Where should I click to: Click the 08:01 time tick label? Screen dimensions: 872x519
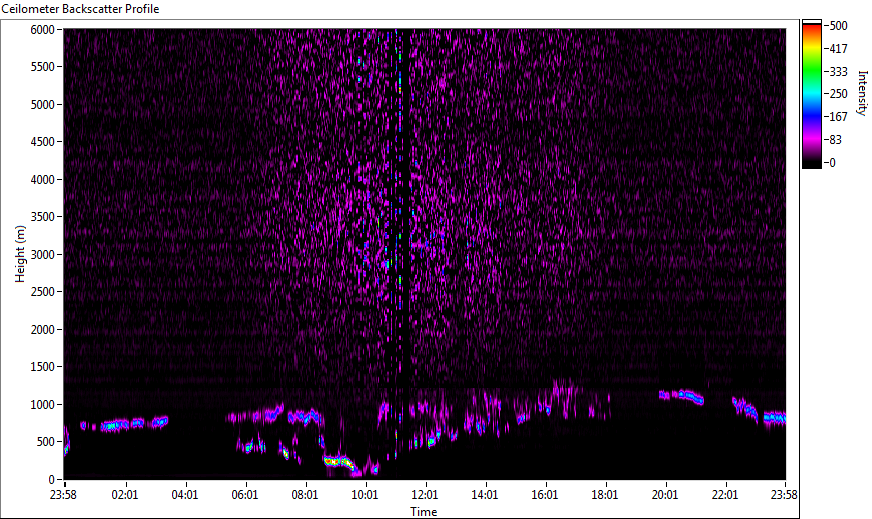(x=305, y=495)
